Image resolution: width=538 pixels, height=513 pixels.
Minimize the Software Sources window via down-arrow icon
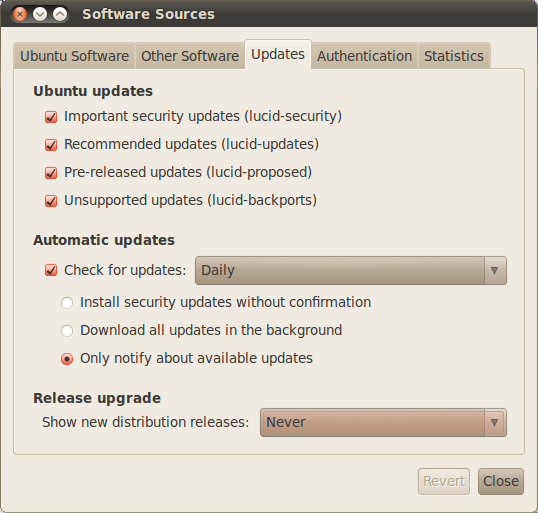40,14
